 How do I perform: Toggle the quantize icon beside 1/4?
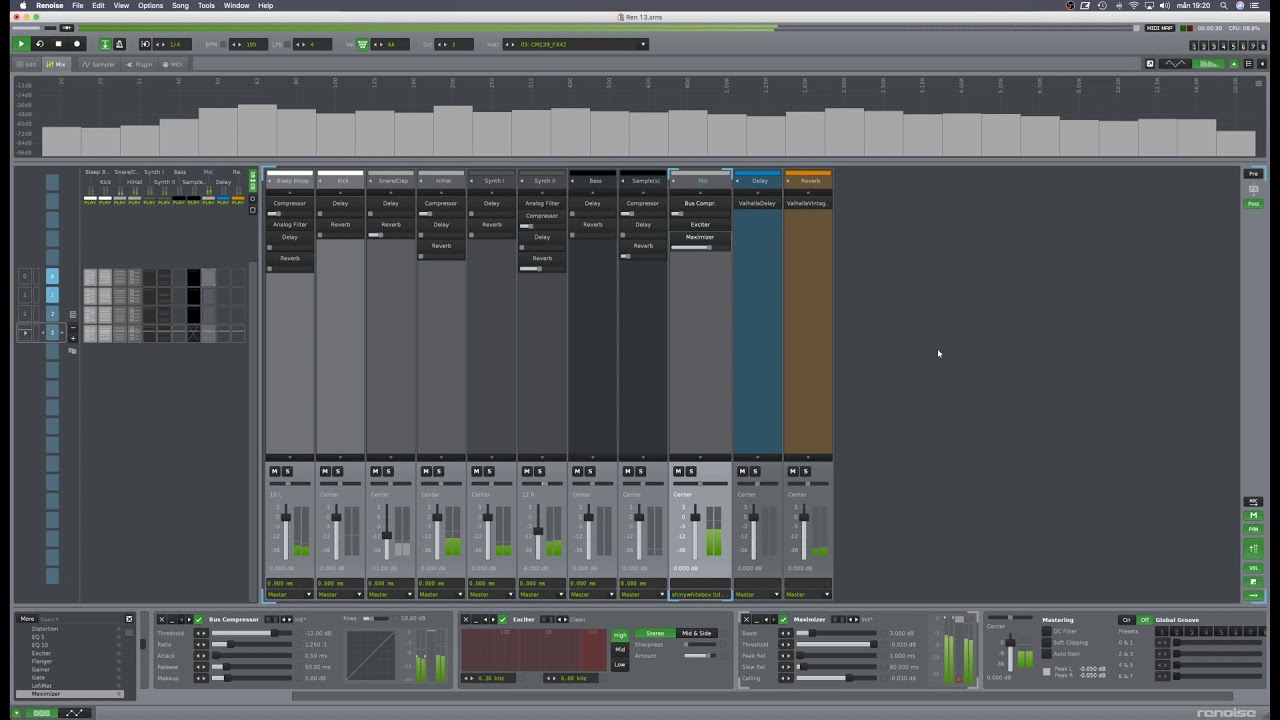coord(146,44)
